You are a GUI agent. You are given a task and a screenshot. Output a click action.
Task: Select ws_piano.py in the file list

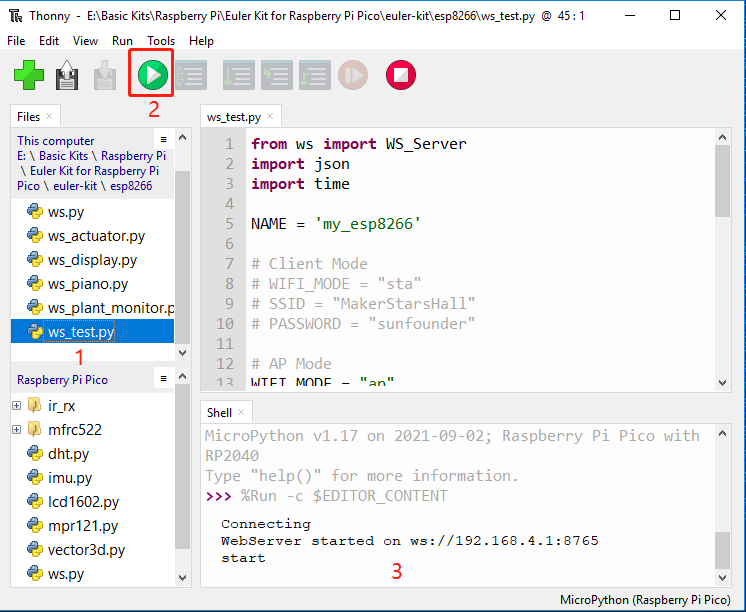(88, 284)
